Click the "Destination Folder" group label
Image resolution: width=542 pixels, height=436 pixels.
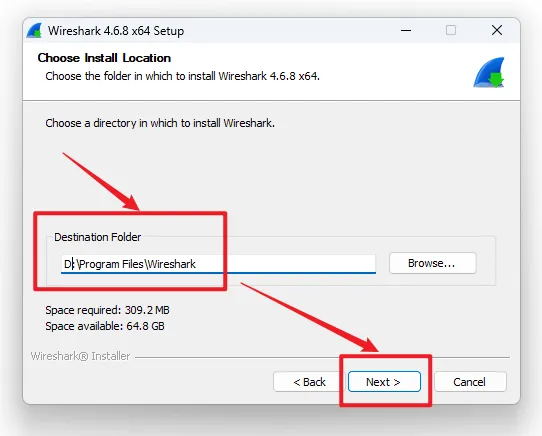[97, 237]
